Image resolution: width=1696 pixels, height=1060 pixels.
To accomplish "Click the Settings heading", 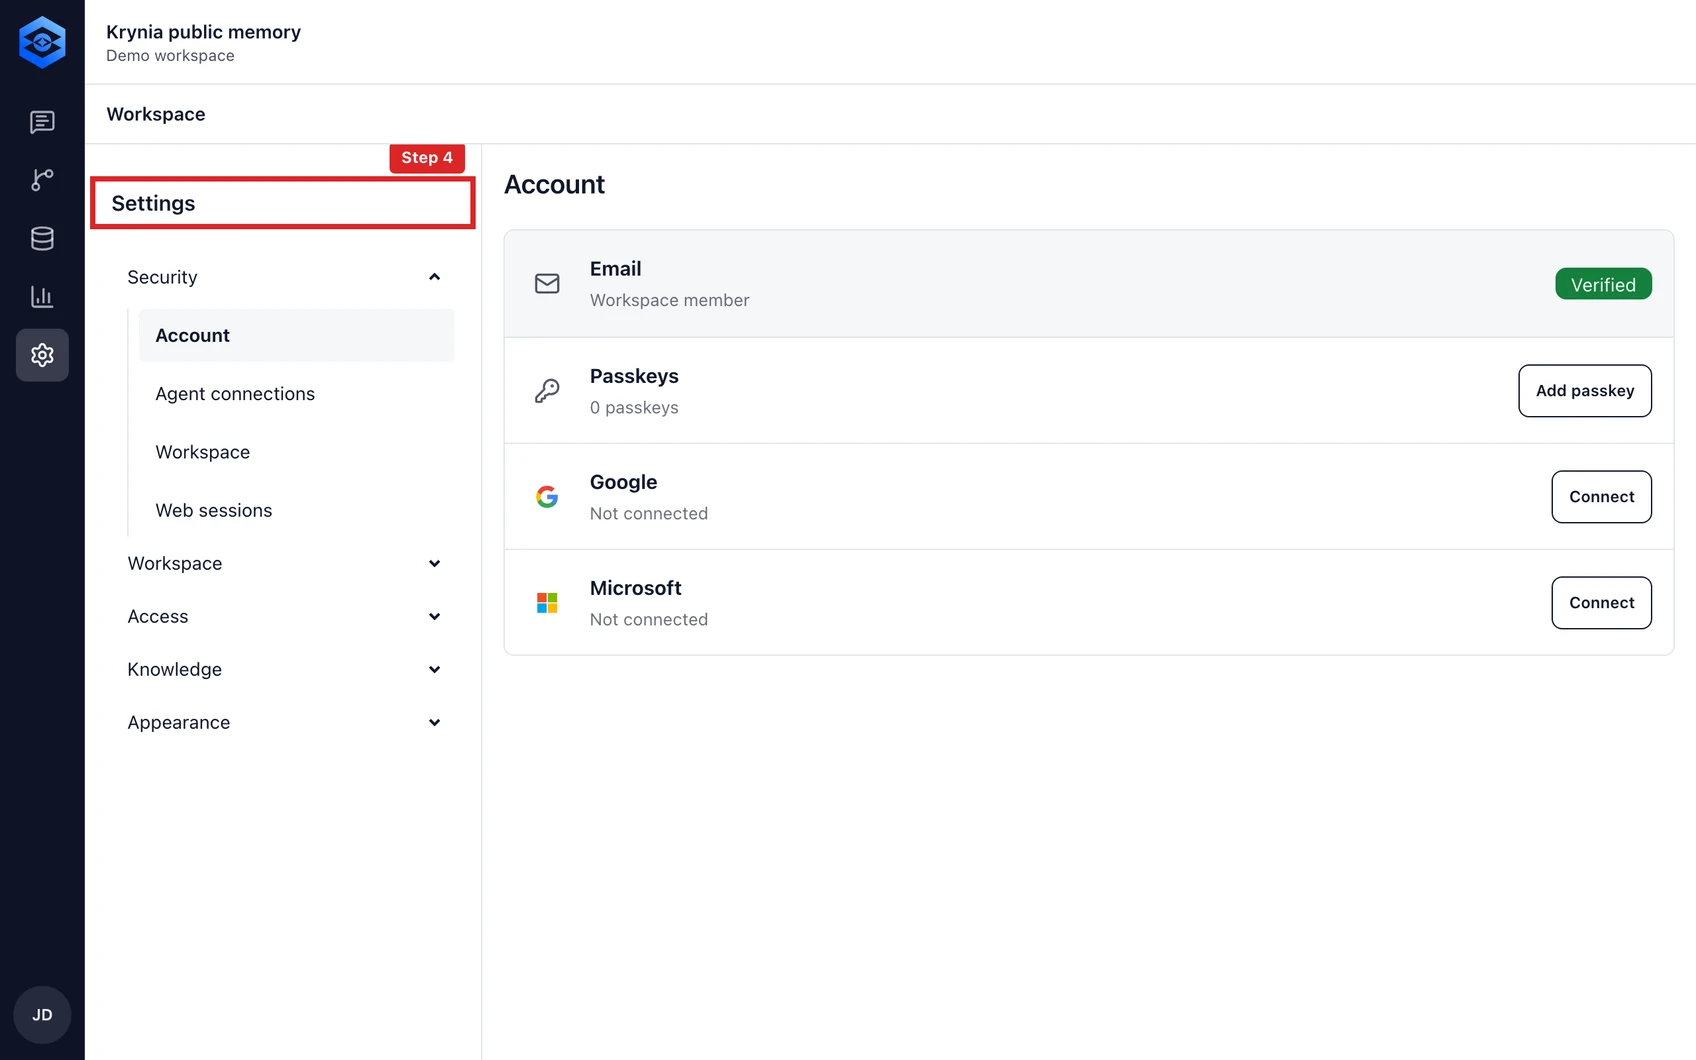I will 153,203.
